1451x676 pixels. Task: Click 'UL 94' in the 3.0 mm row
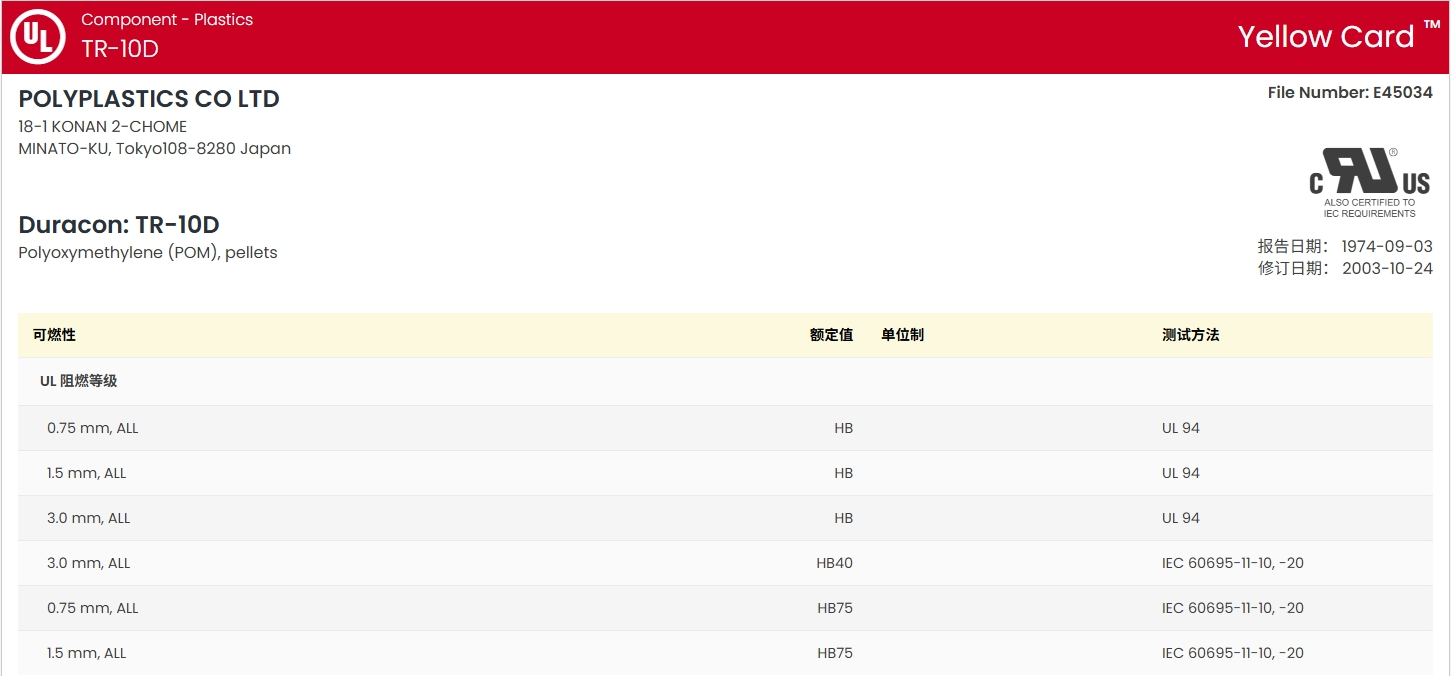point(1181,518)
